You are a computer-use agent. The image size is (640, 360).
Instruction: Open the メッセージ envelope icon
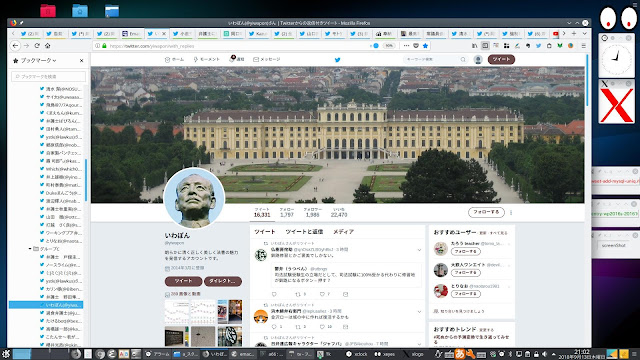click(267, 59)
